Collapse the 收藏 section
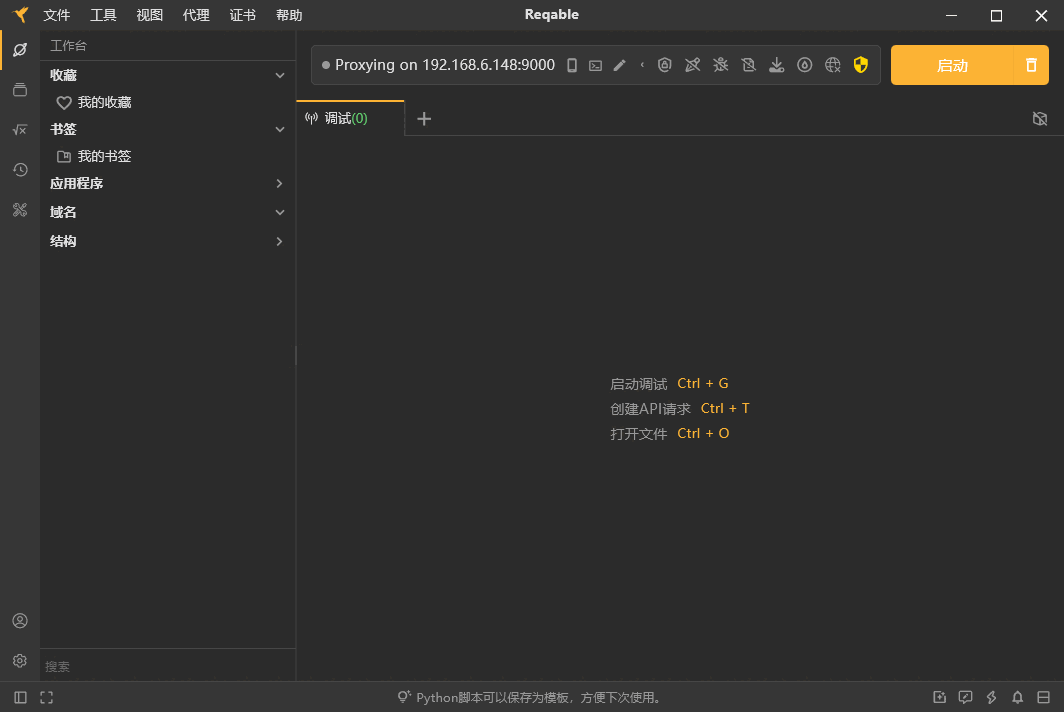 [x=280, y=75]
